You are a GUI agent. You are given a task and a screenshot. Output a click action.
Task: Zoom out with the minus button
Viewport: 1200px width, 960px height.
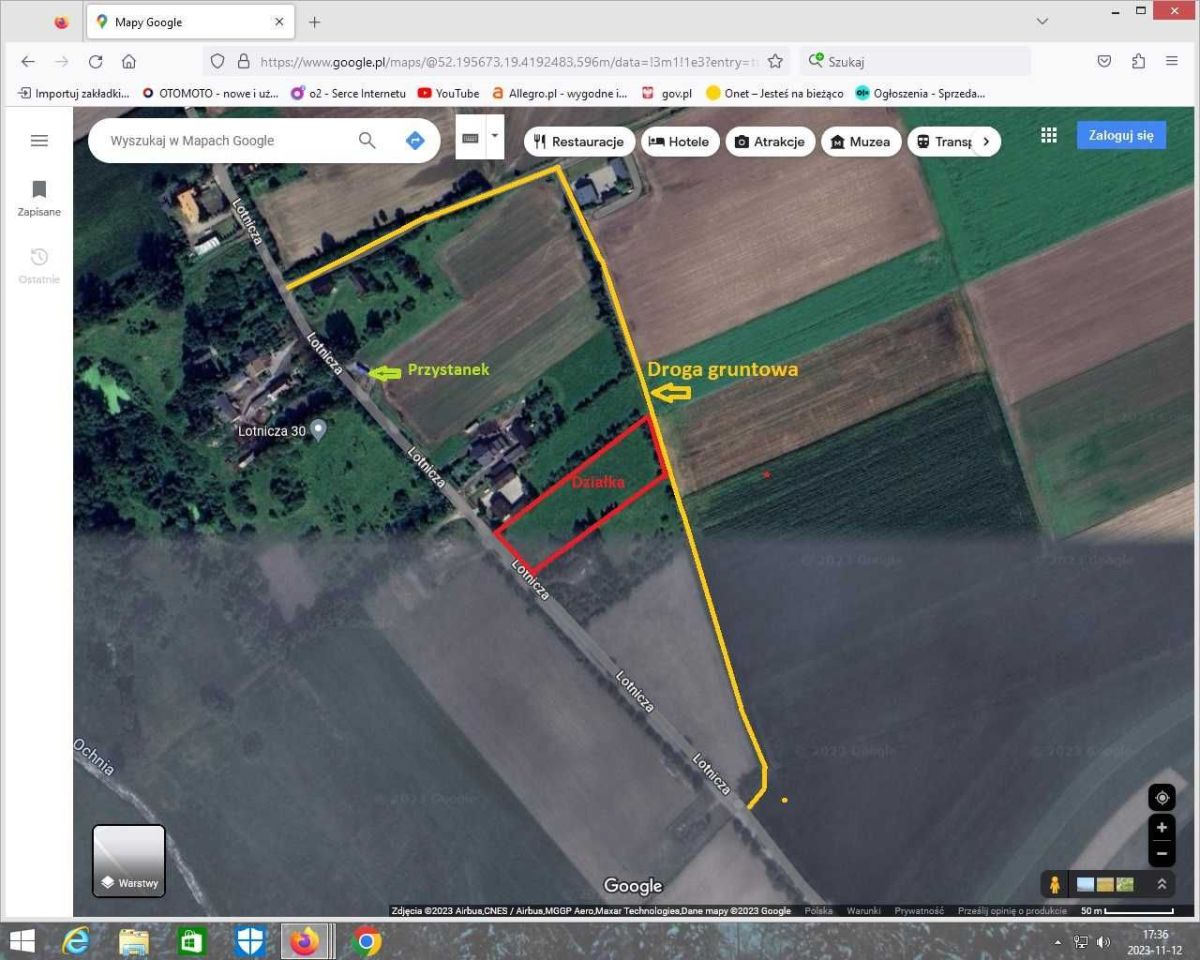[1162, 854]
